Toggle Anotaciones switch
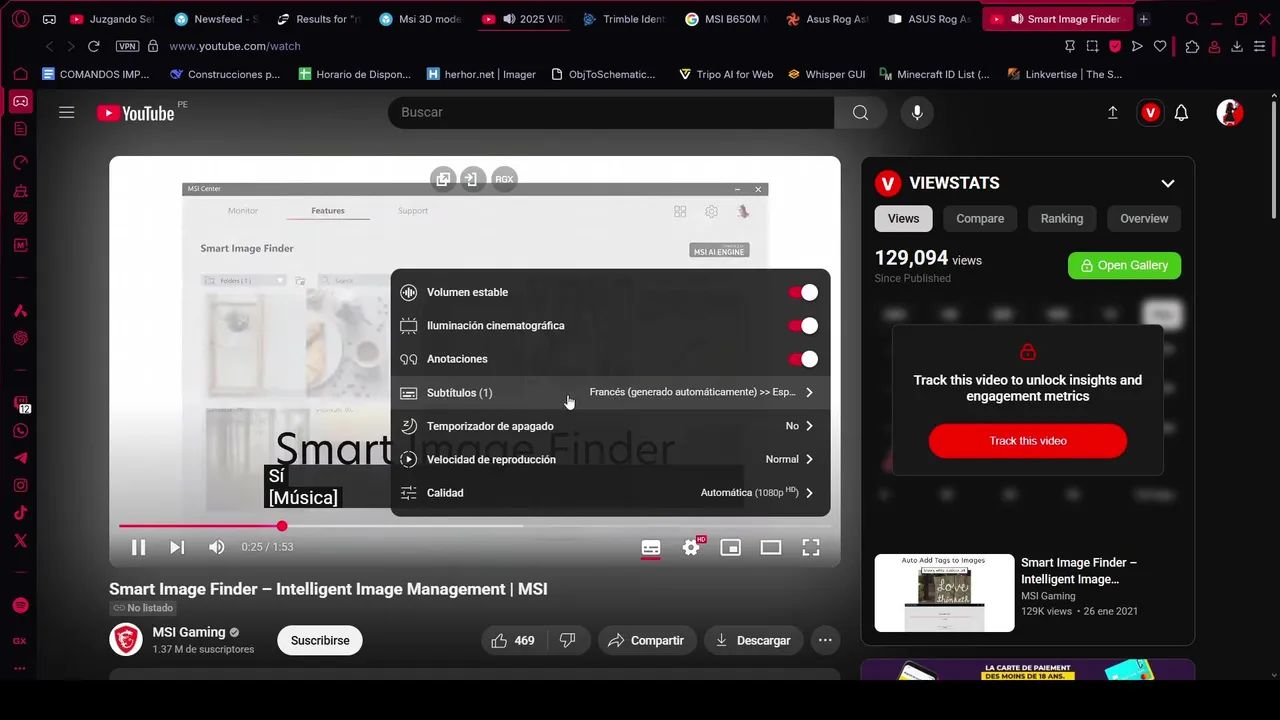Viewport: 1280px width, 720px height. tap(803, 359)
